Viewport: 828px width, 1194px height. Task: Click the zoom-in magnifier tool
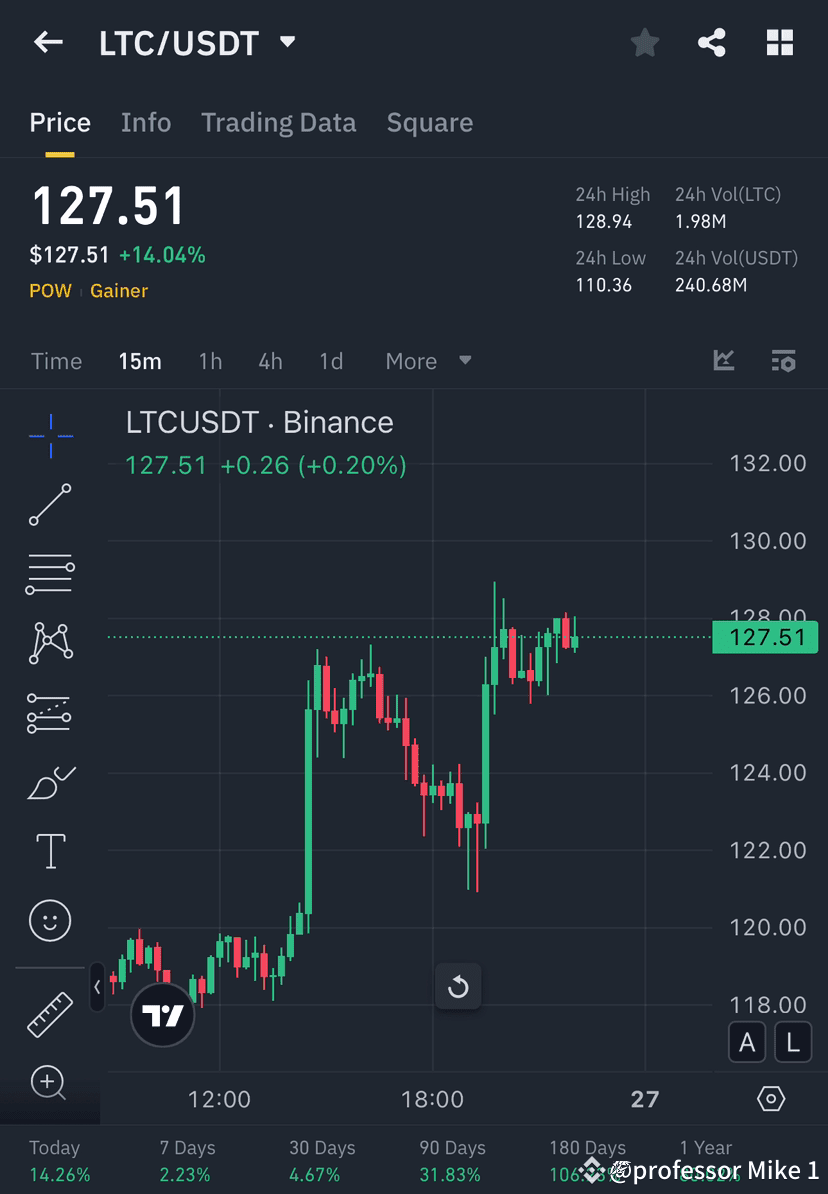coord(50,1083)
